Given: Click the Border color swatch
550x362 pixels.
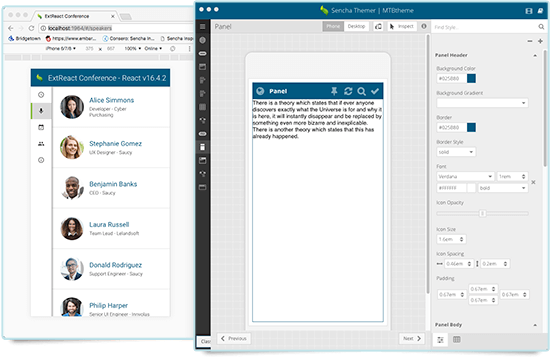Looking at the screenshot, I should pyautogui.click(x=471, y=127).
